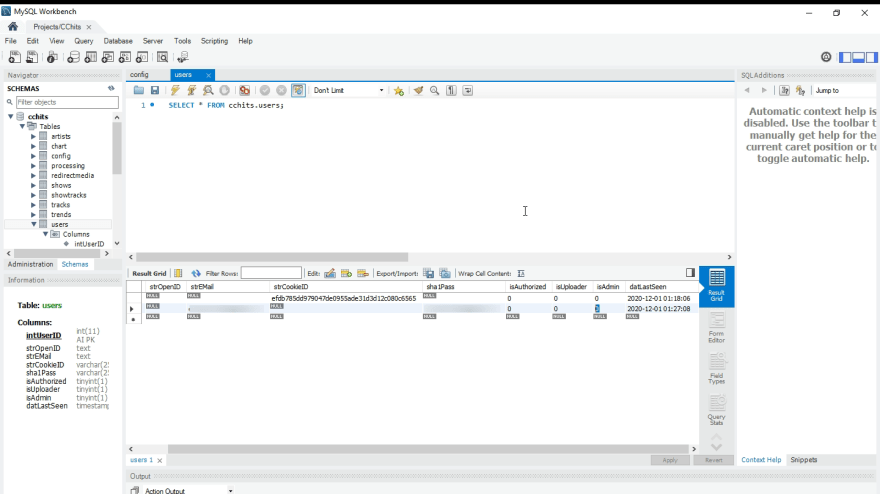Expand the config table

(x=33, y=156)
